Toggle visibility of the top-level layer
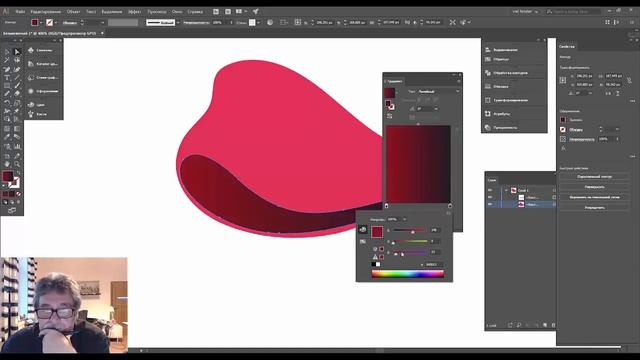This screenshot has height=360, width=640. click(x=490, y=190)
